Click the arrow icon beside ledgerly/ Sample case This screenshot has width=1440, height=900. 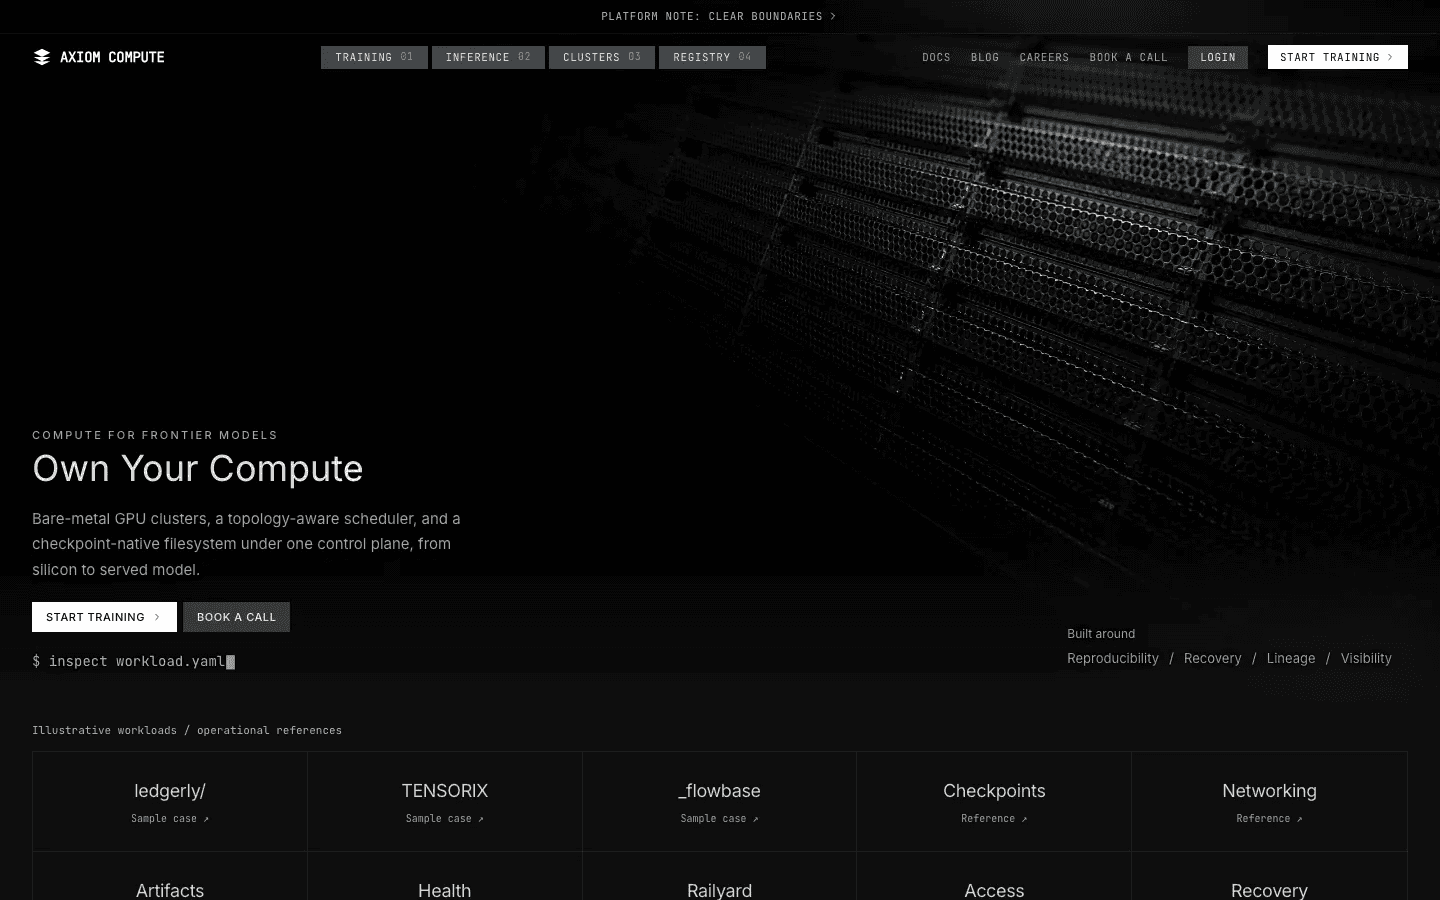coord(206,819)
